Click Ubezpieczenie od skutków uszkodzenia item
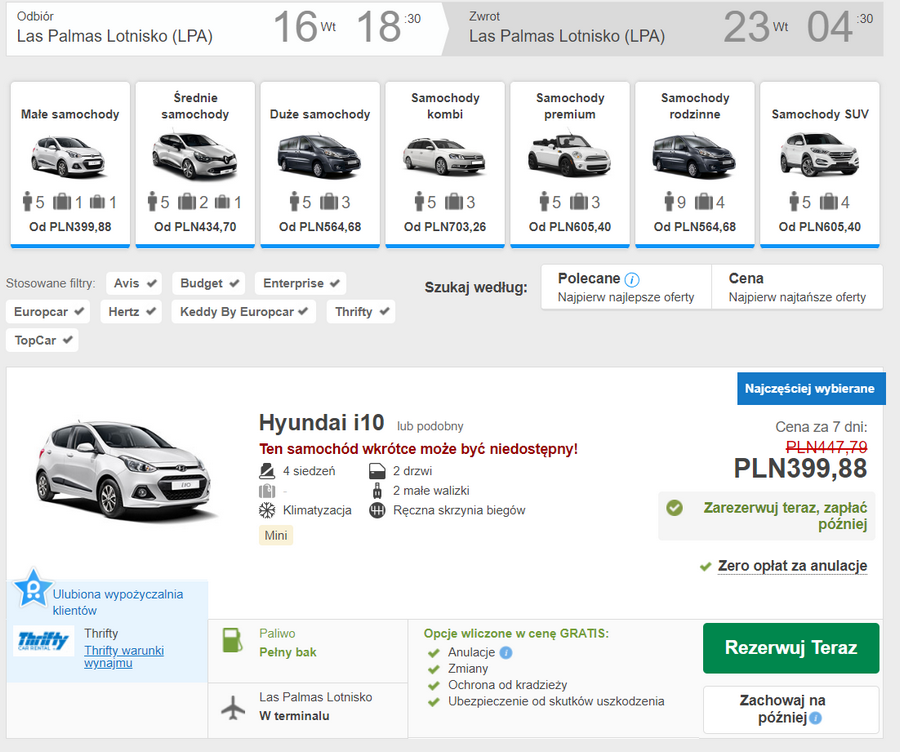Screen dimensions: 900x752 pyautogui.click(x=556, y=701)
